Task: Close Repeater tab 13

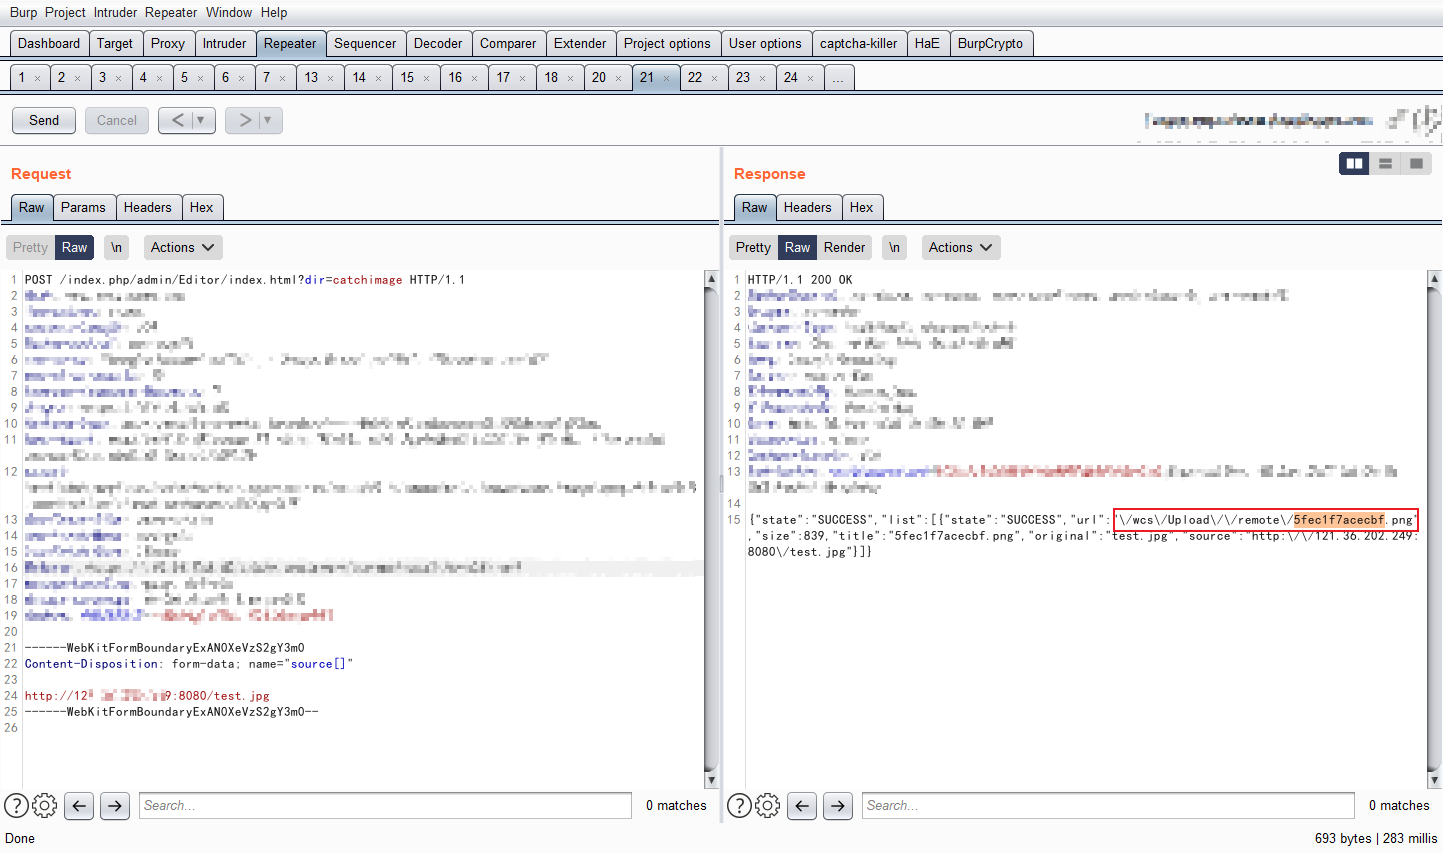Action: point(331,78)
